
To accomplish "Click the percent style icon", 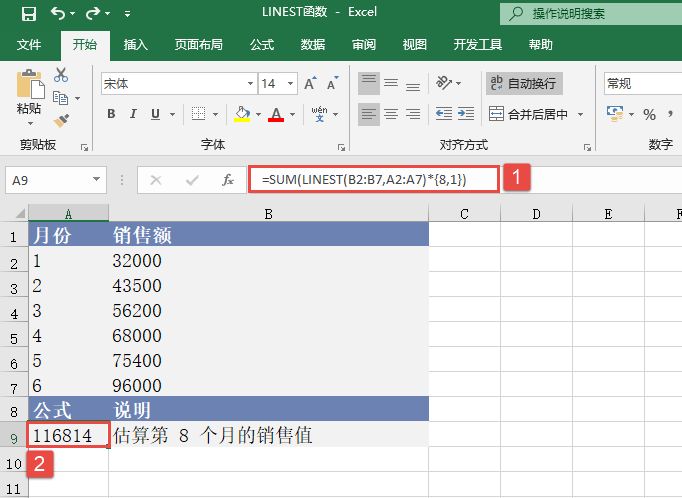I will [649, 114].
